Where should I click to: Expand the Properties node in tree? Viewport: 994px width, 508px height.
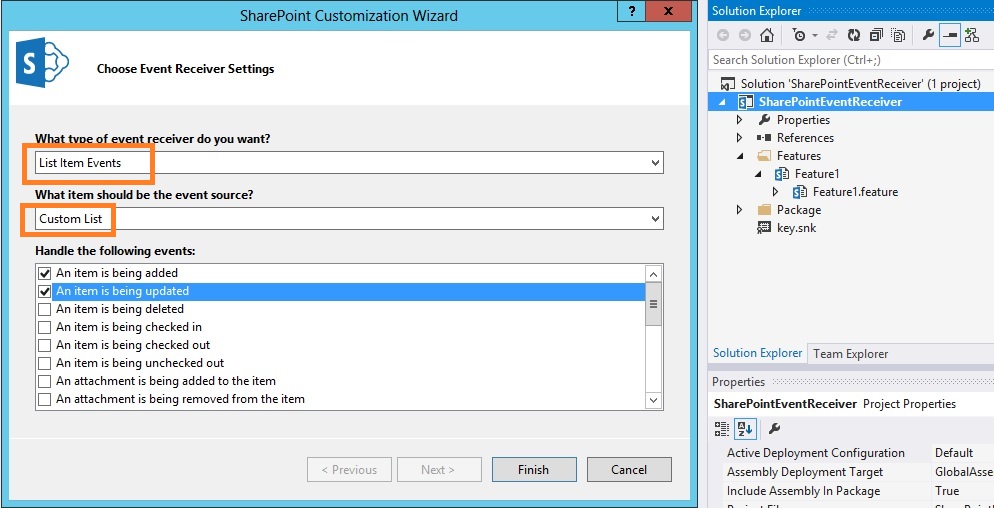pyautogui.click(x=739, y=120)
